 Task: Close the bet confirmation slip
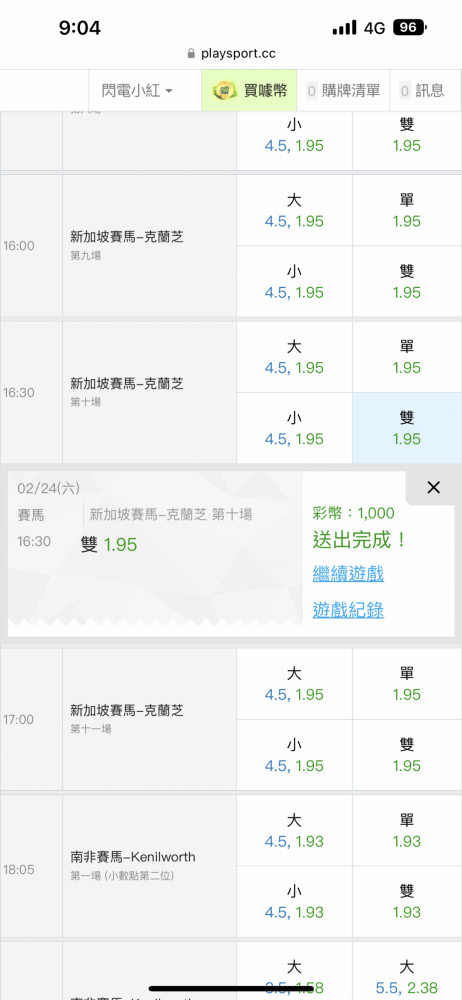coord(433,488)
